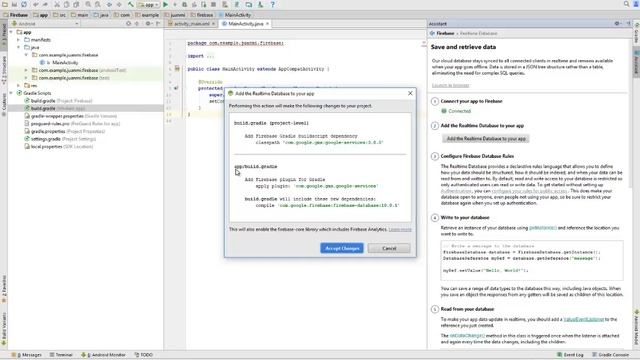The image size is (640, 360).
Task: Open the app run configuration dropdown
Action: coord(149,4)
